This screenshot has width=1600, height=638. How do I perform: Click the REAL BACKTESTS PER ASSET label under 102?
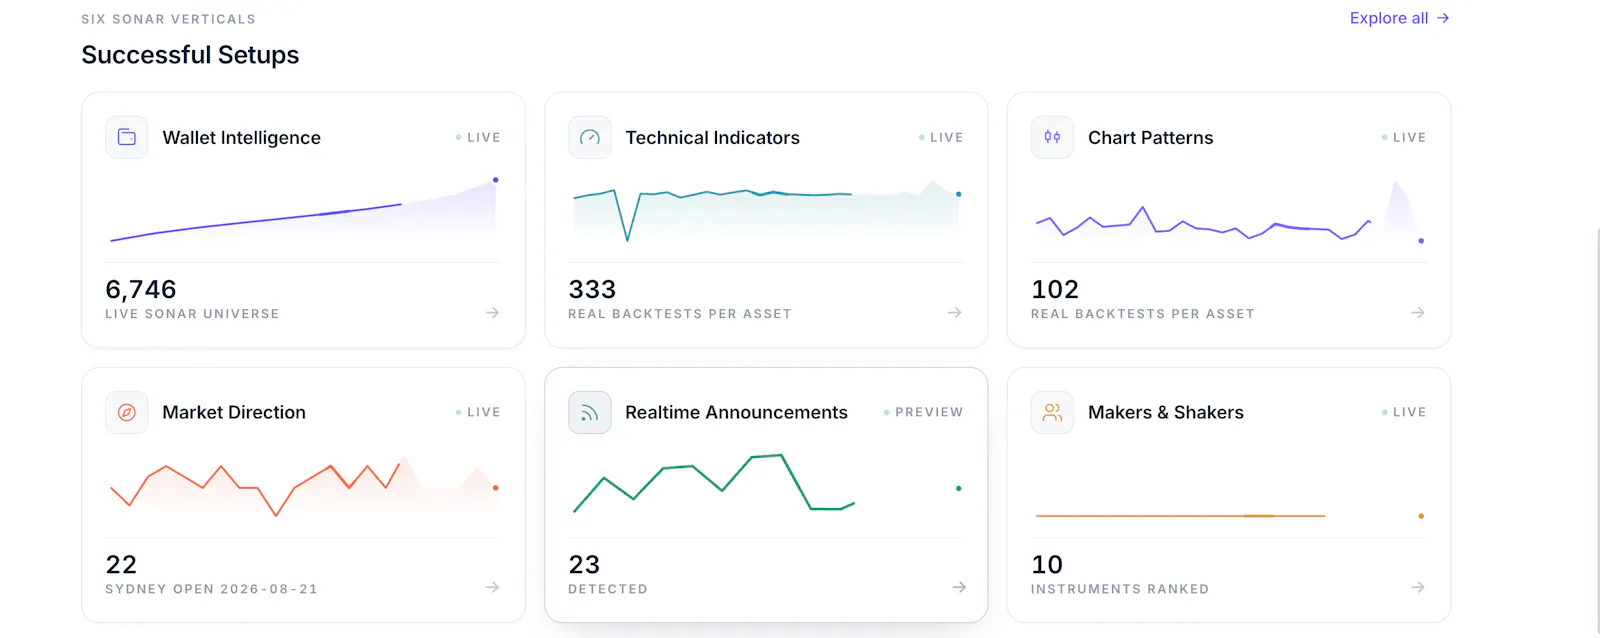tap(1143, 314)
